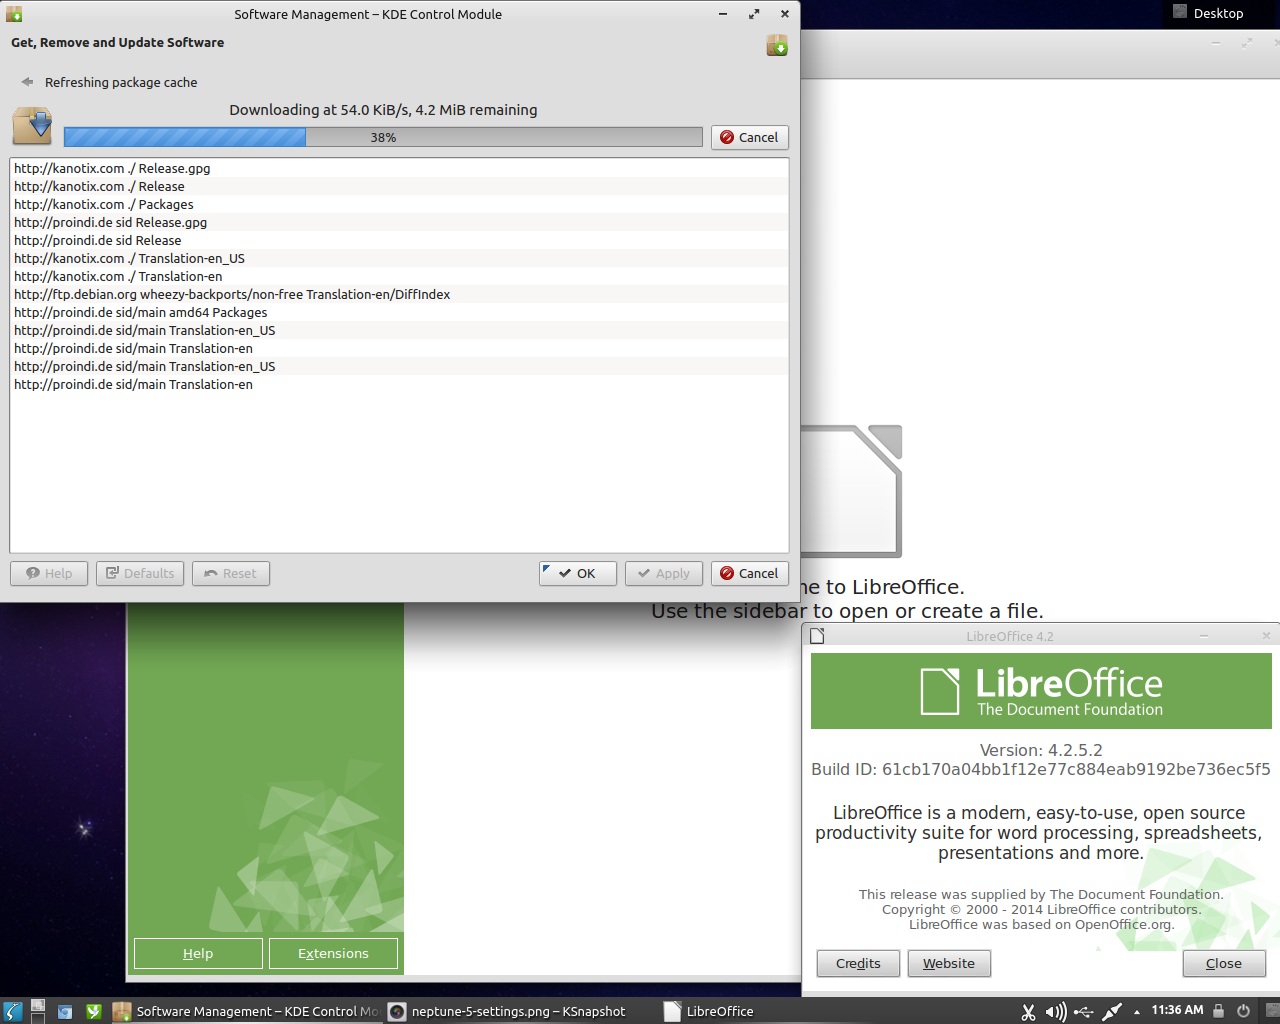Screen dimensions: 1280x1024
Task: Click Help in LibreOffice Start Center
Action: pos(198,953)
